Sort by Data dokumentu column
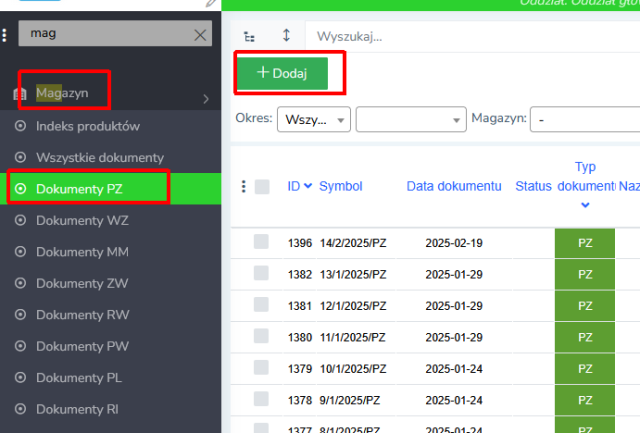The image size is (640, 433). click(x=454, y=186)
